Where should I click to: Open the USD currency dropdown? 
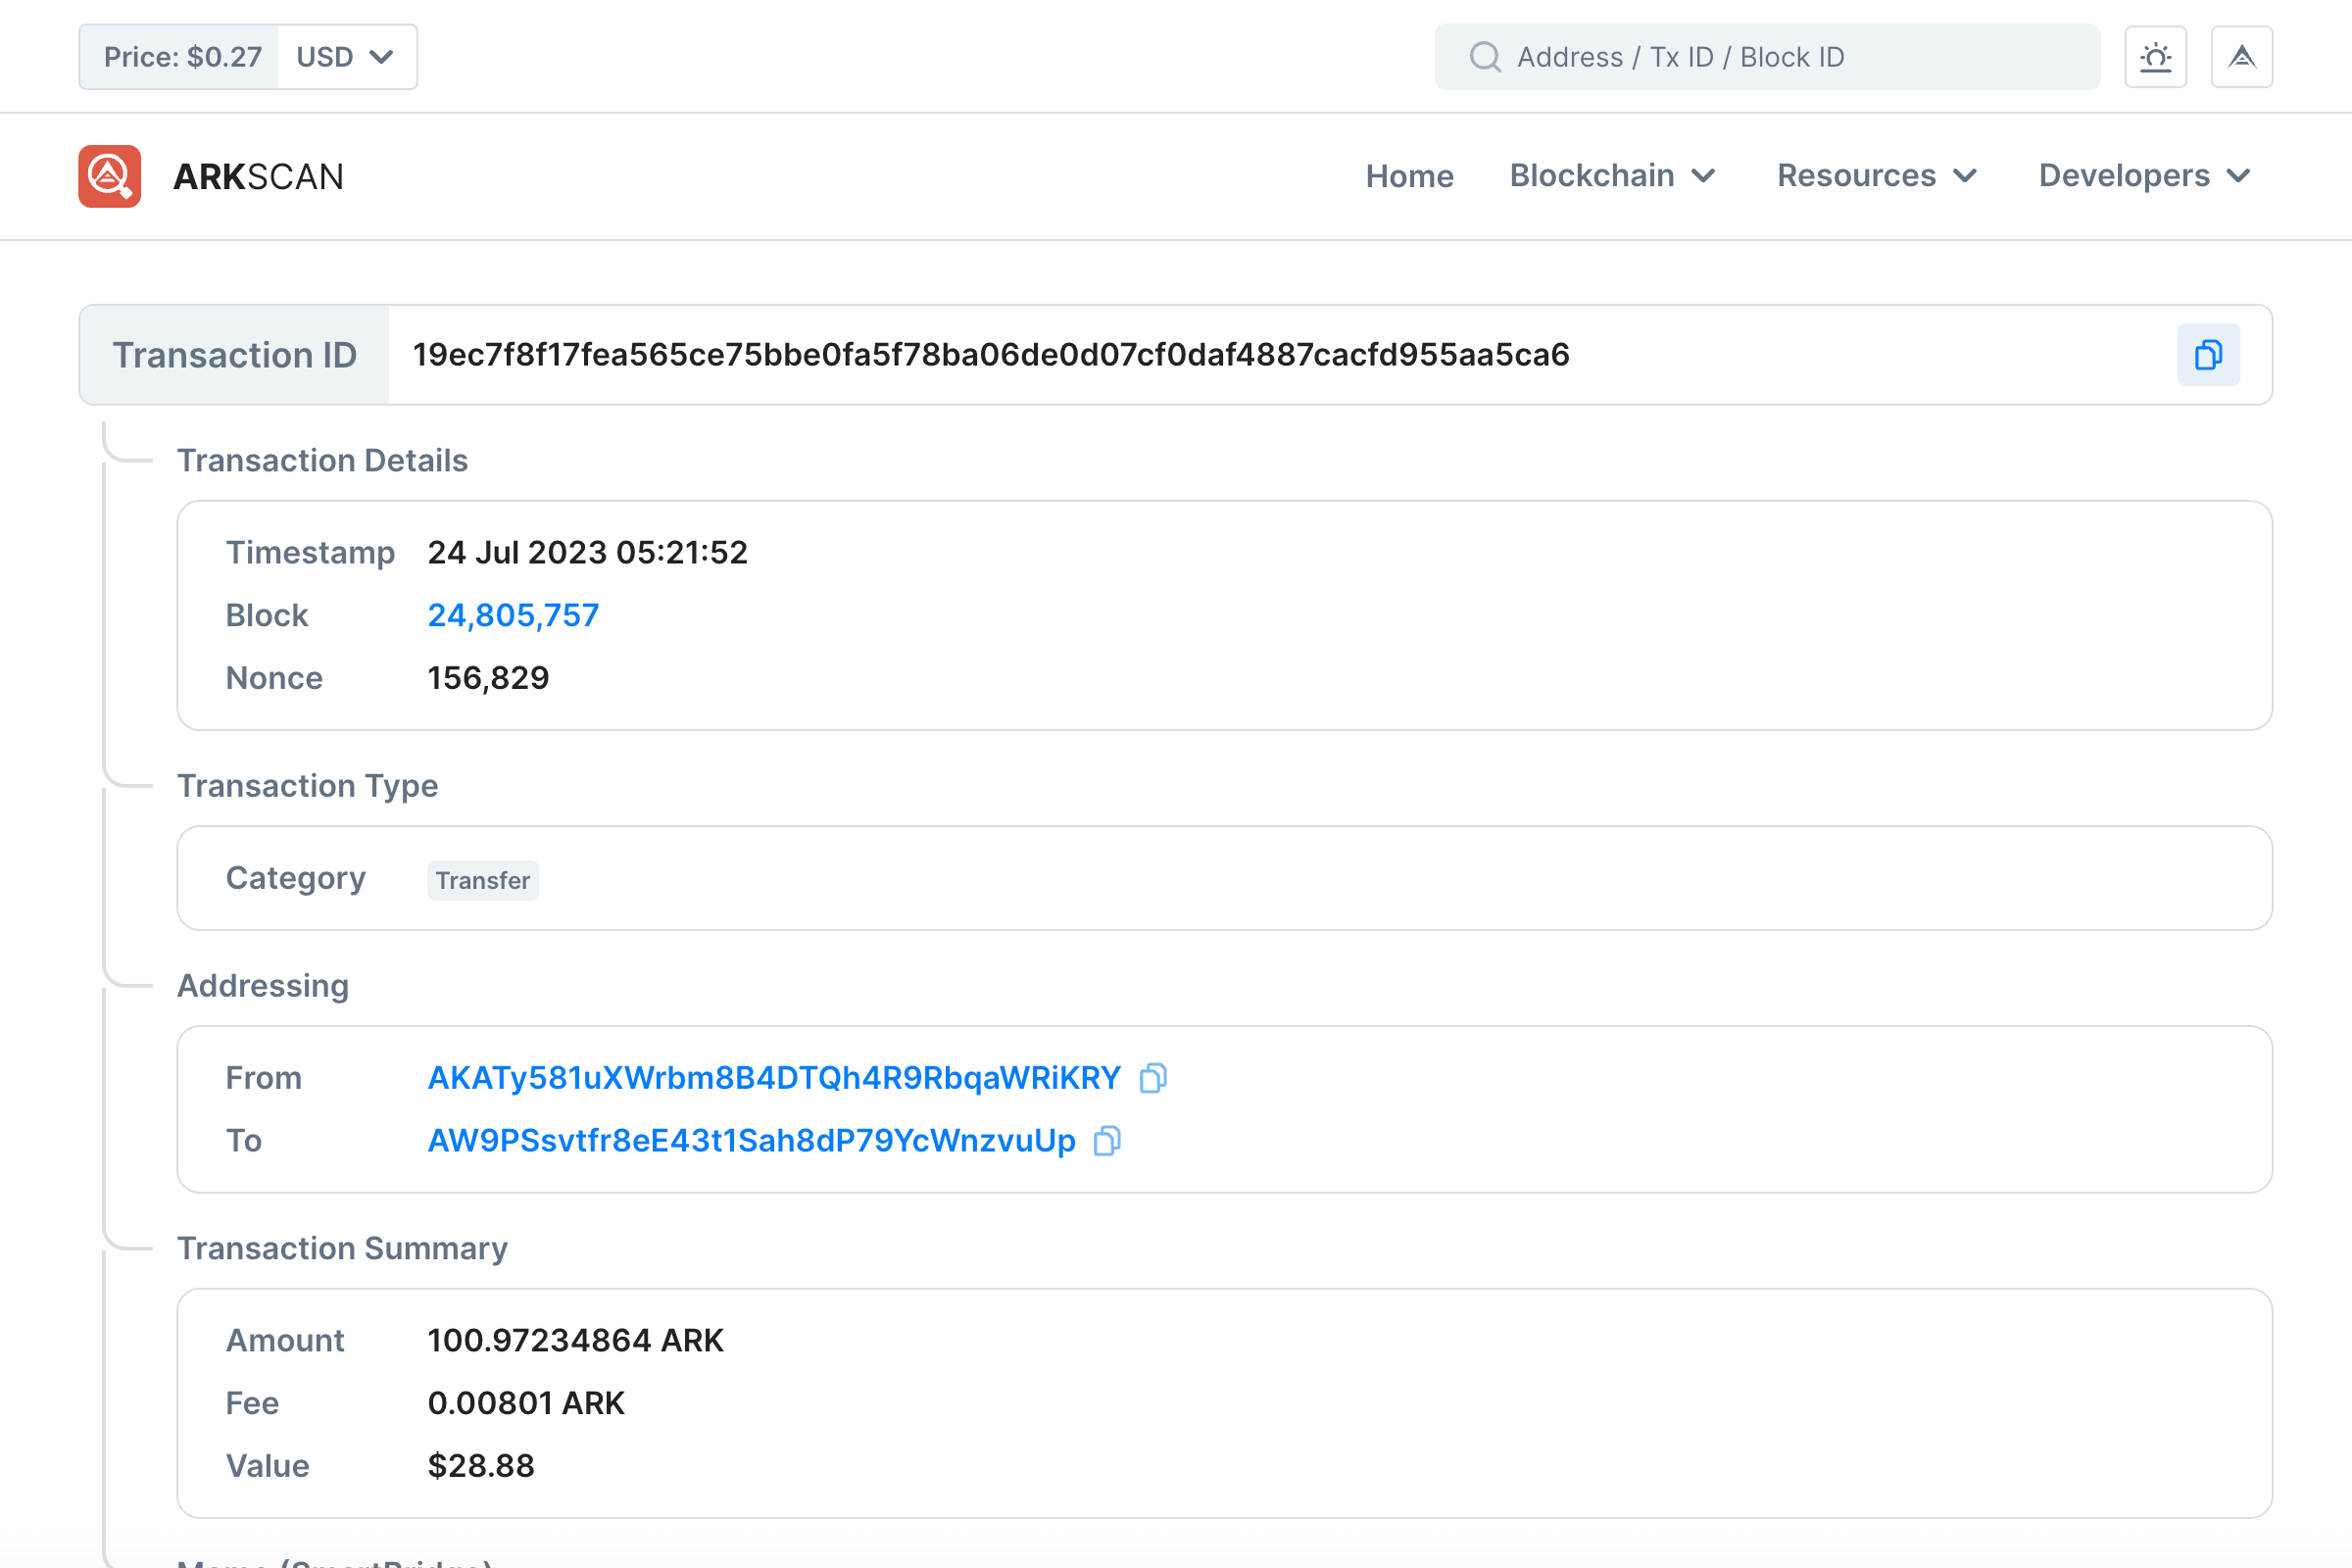point(346,57)
